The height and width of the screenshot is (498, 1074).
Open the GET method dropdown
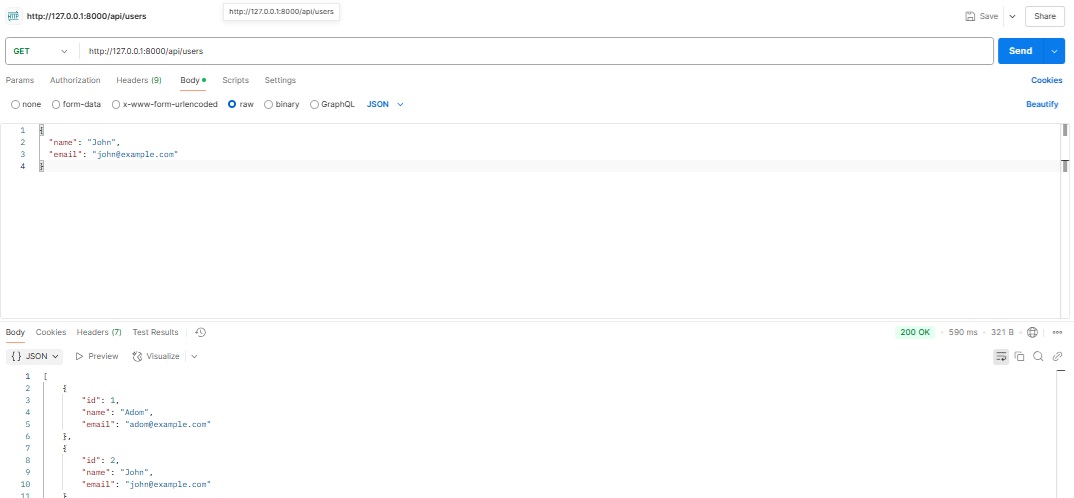(42, 51)
